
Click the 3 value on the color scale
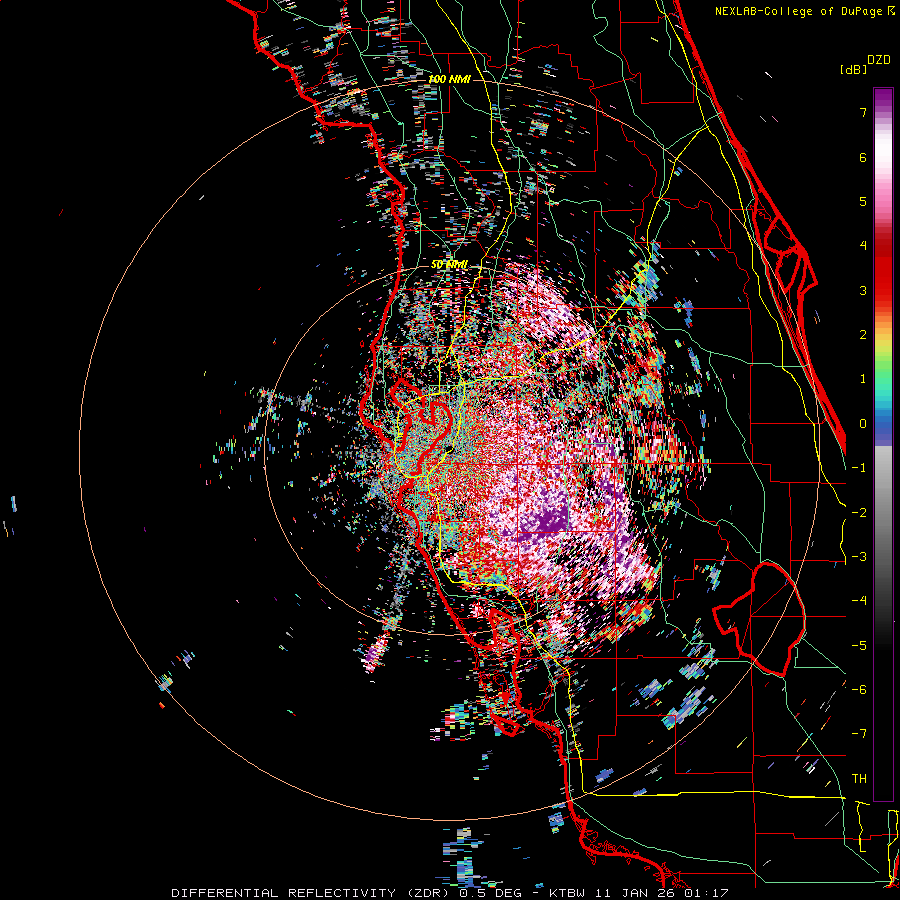863,290
